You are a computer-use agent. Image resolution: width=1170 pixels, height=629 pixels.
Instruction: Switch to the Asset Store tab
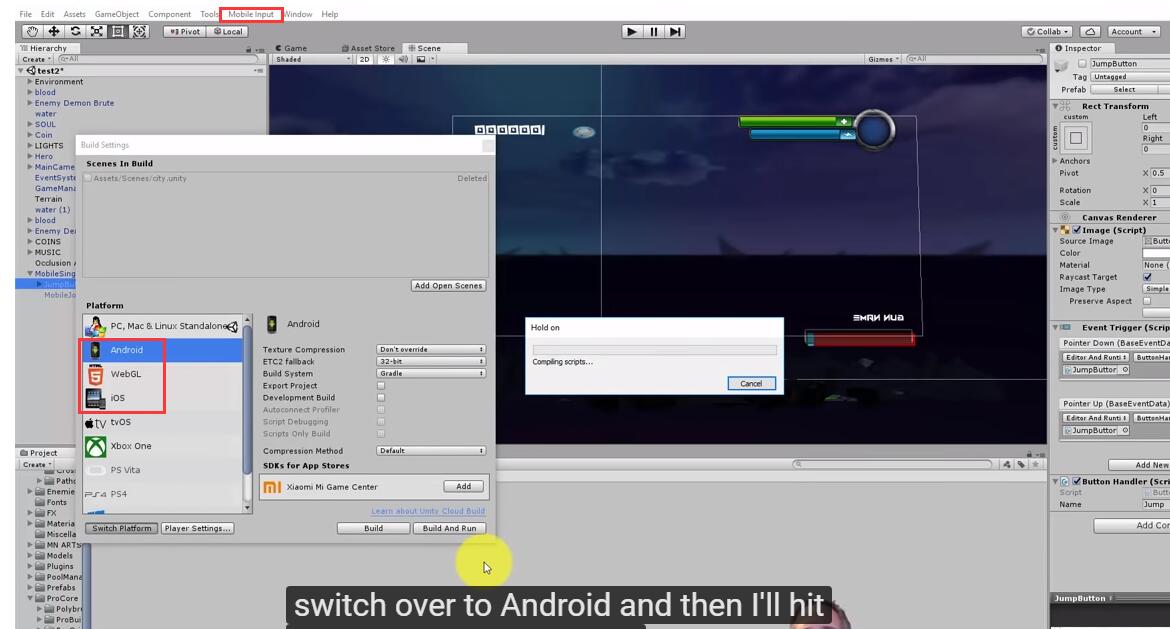pyautogui.click(x=368, y=48)
